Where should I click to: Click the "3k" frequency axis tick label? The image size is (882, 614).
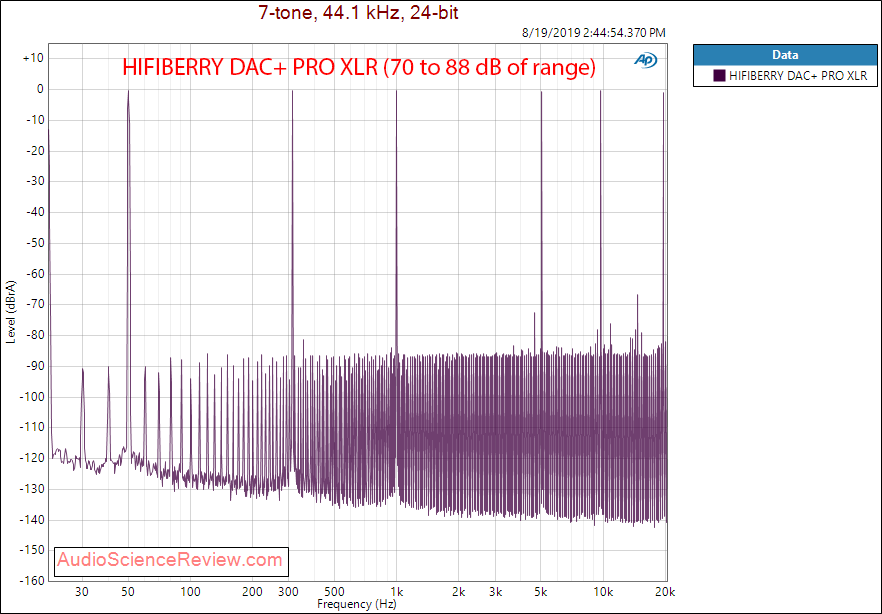pyautogui.click(x=495, y=592)
